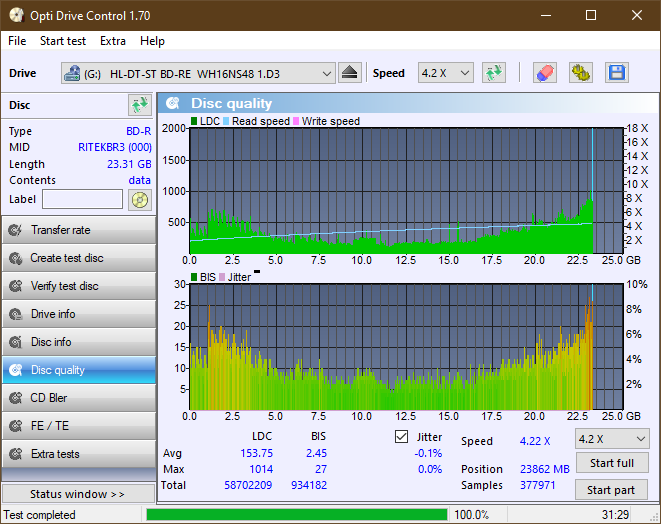Click the Drive info icon
661x524 pixels.
16,314
